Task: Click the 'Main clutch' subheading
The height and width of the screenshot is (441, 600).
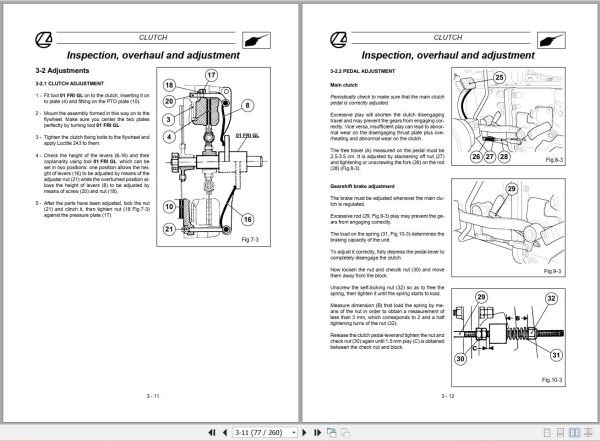Action: click(344, 85)
